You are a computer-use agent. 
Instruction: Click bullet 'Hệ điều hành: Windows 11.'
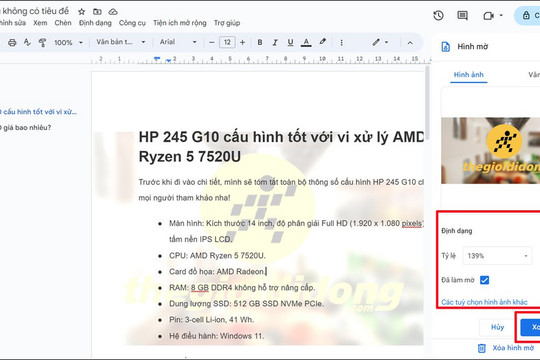(x=217, y=336)
